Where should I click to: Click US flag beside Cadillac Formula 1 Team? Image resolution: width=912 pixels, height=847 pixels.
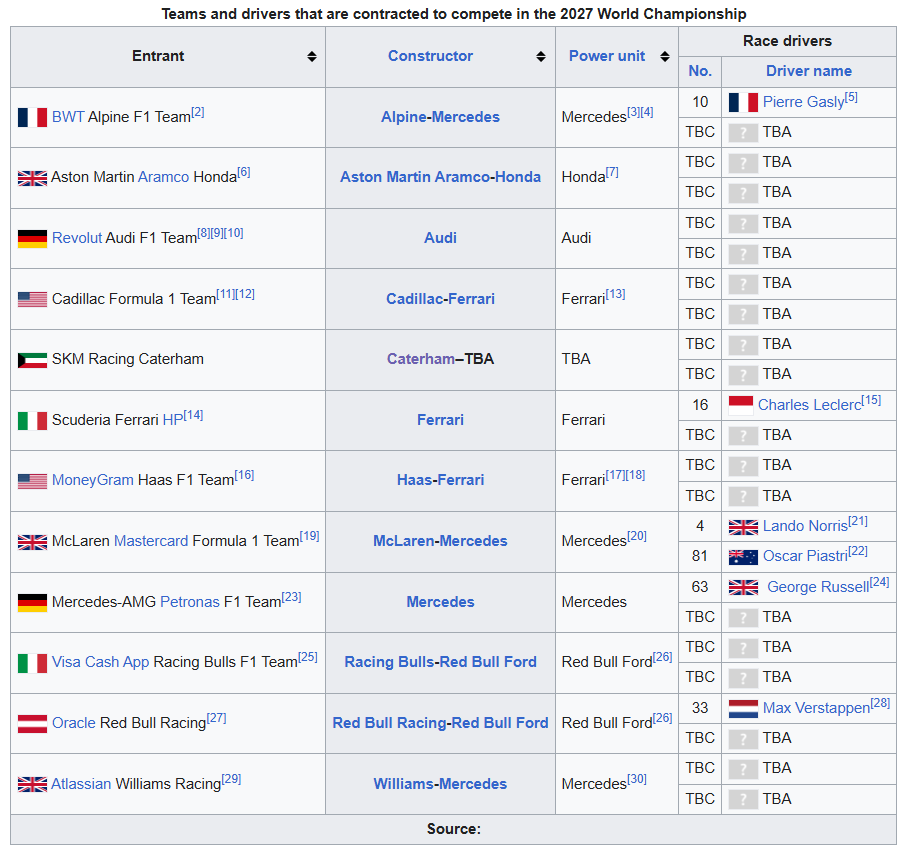click(x=33, y=299)
